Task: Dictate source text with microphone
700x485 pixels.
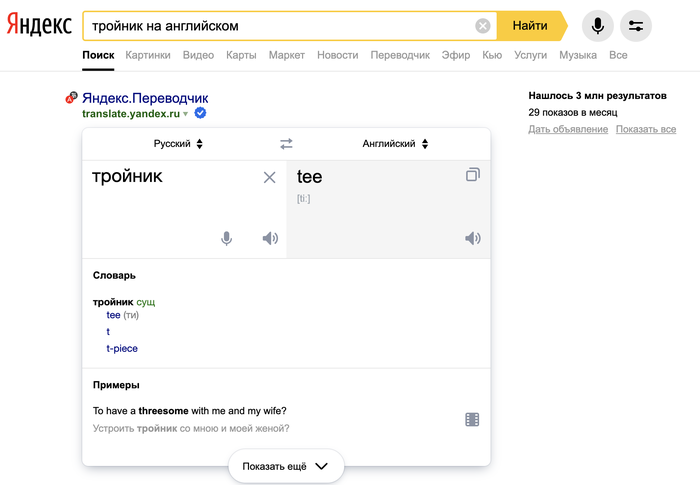Action: tap(227, 238)
